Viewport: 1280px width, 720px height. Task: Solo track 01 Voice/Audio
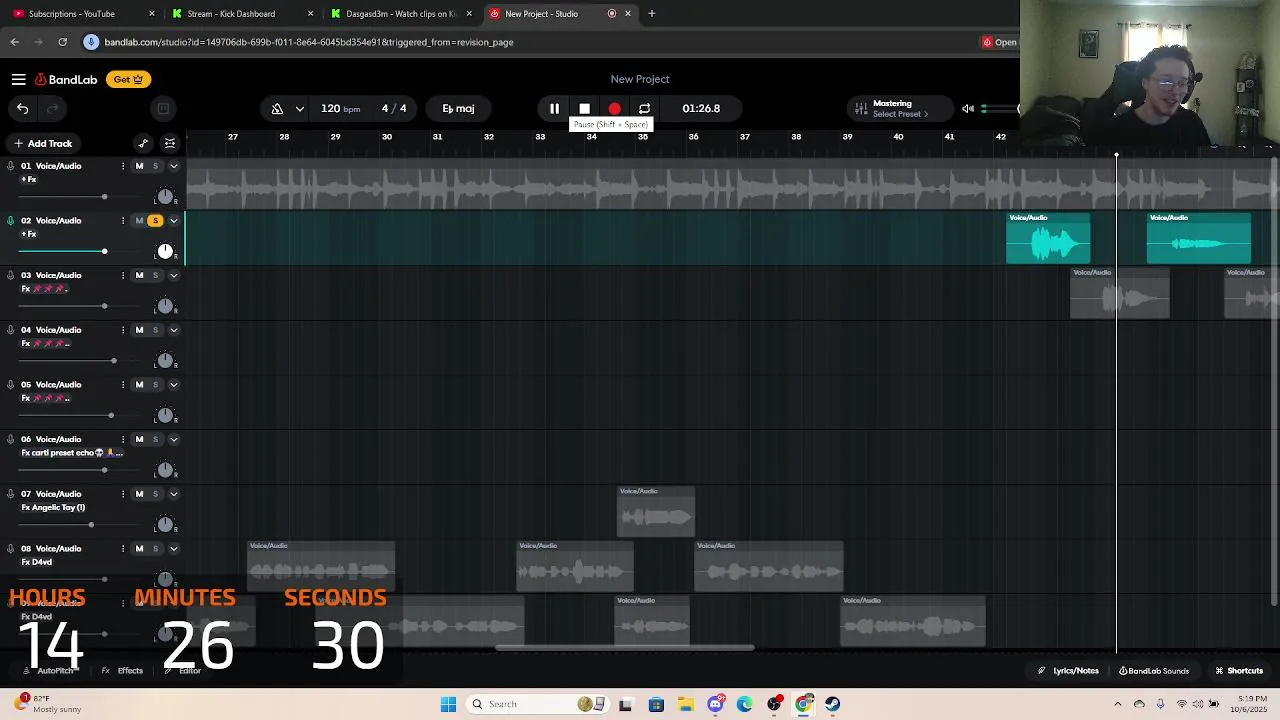pos(155,166)
